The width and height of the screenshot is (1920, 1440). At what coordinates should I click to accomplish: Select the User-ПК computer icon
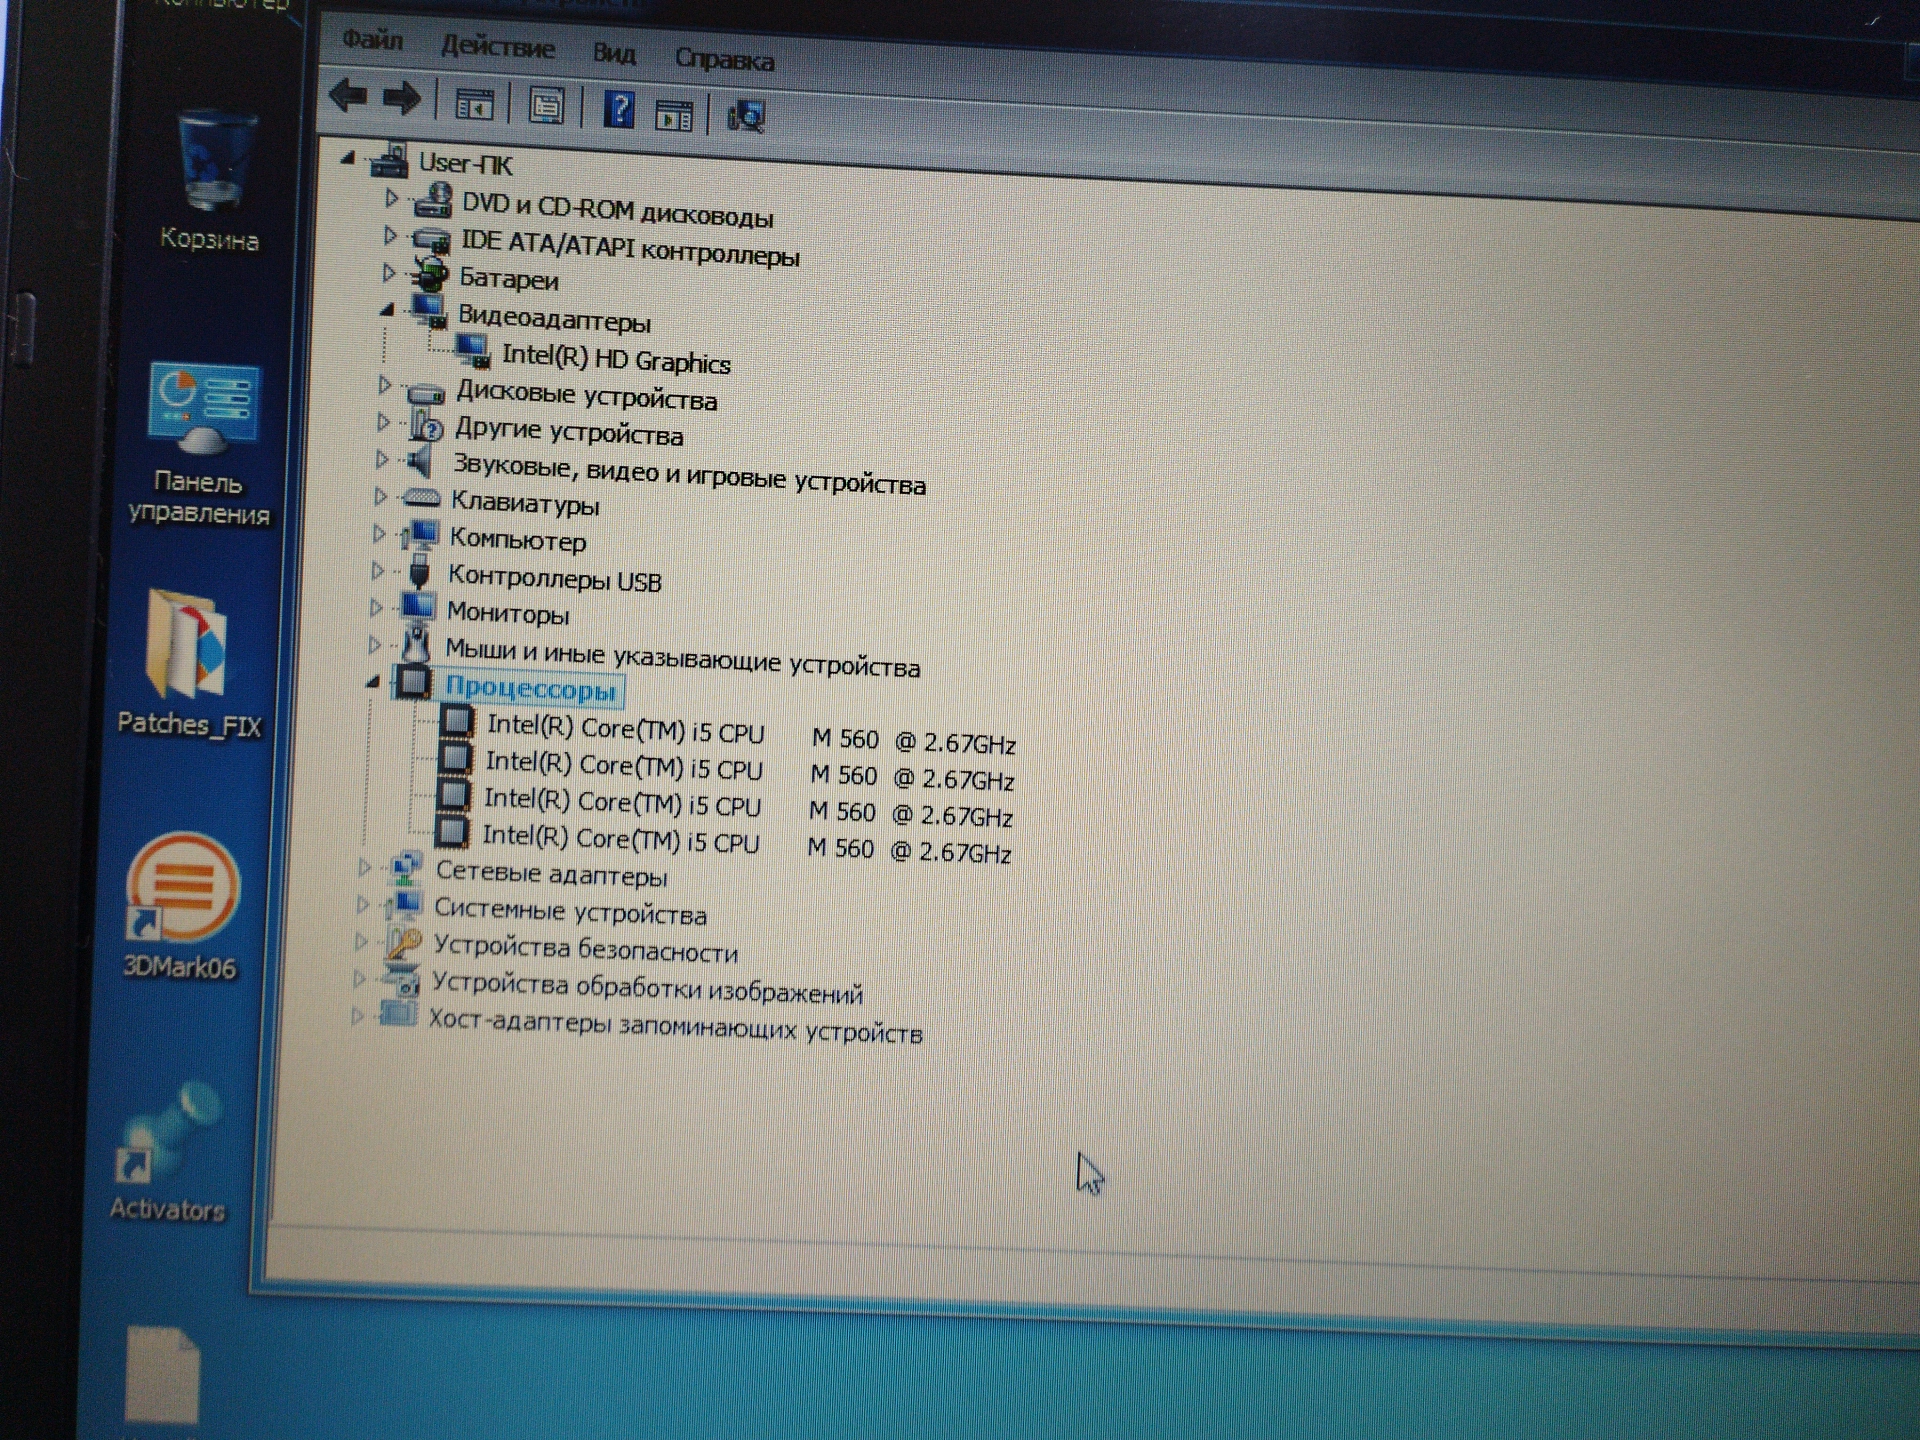tap(389, 160)
